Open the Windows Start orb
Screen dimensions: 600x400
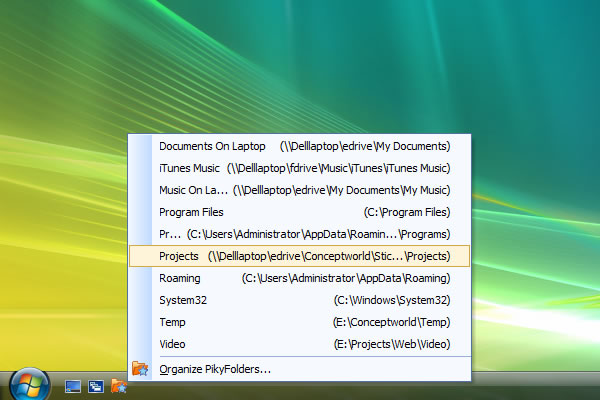click(x=29, y=384)
